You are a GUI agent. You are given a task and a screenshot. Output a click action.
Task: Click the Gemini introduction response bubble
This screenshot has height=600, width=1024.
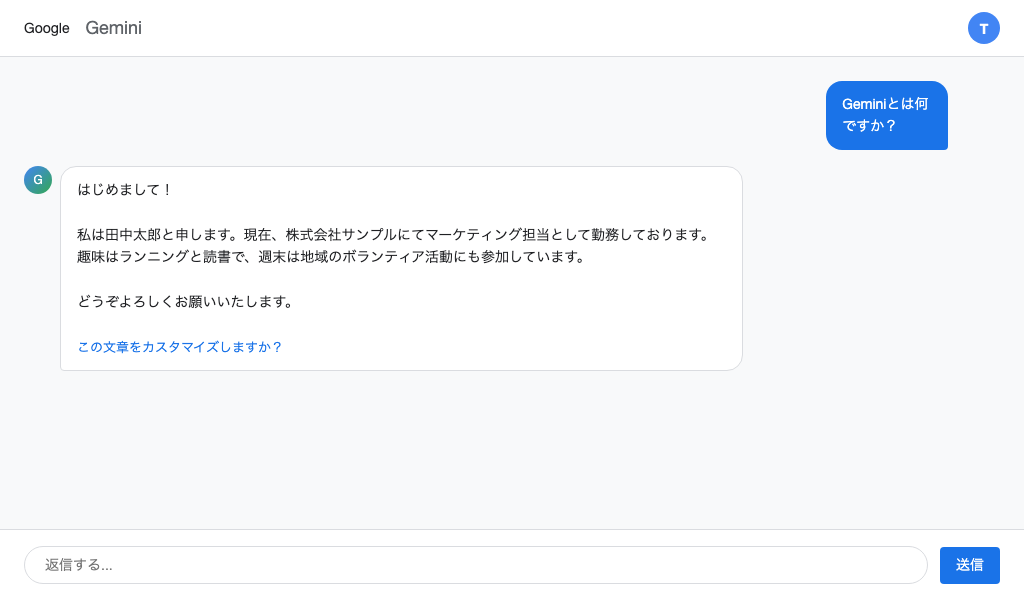coord(400,268)
